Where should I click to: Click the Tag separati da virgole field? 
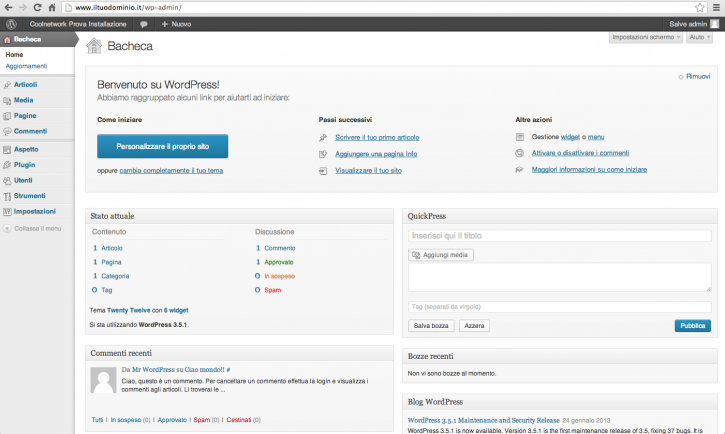click(559, 306)
